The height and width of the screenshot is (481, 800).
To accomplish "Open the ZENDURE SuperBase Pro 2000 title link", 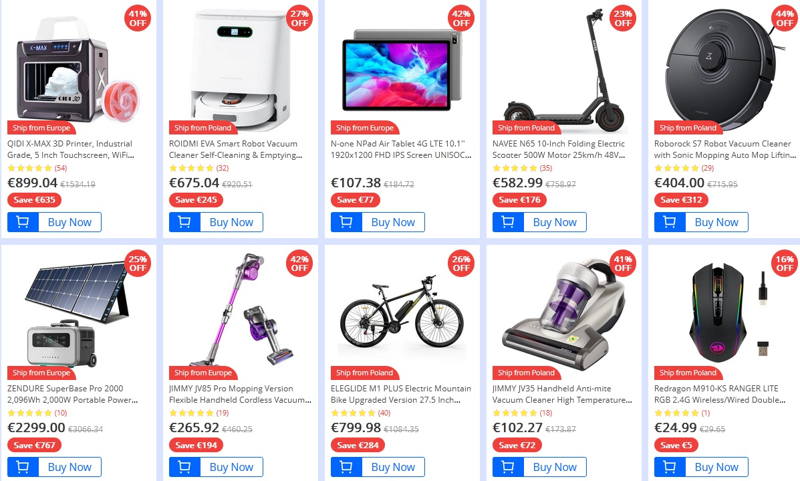I will [72, 394].
